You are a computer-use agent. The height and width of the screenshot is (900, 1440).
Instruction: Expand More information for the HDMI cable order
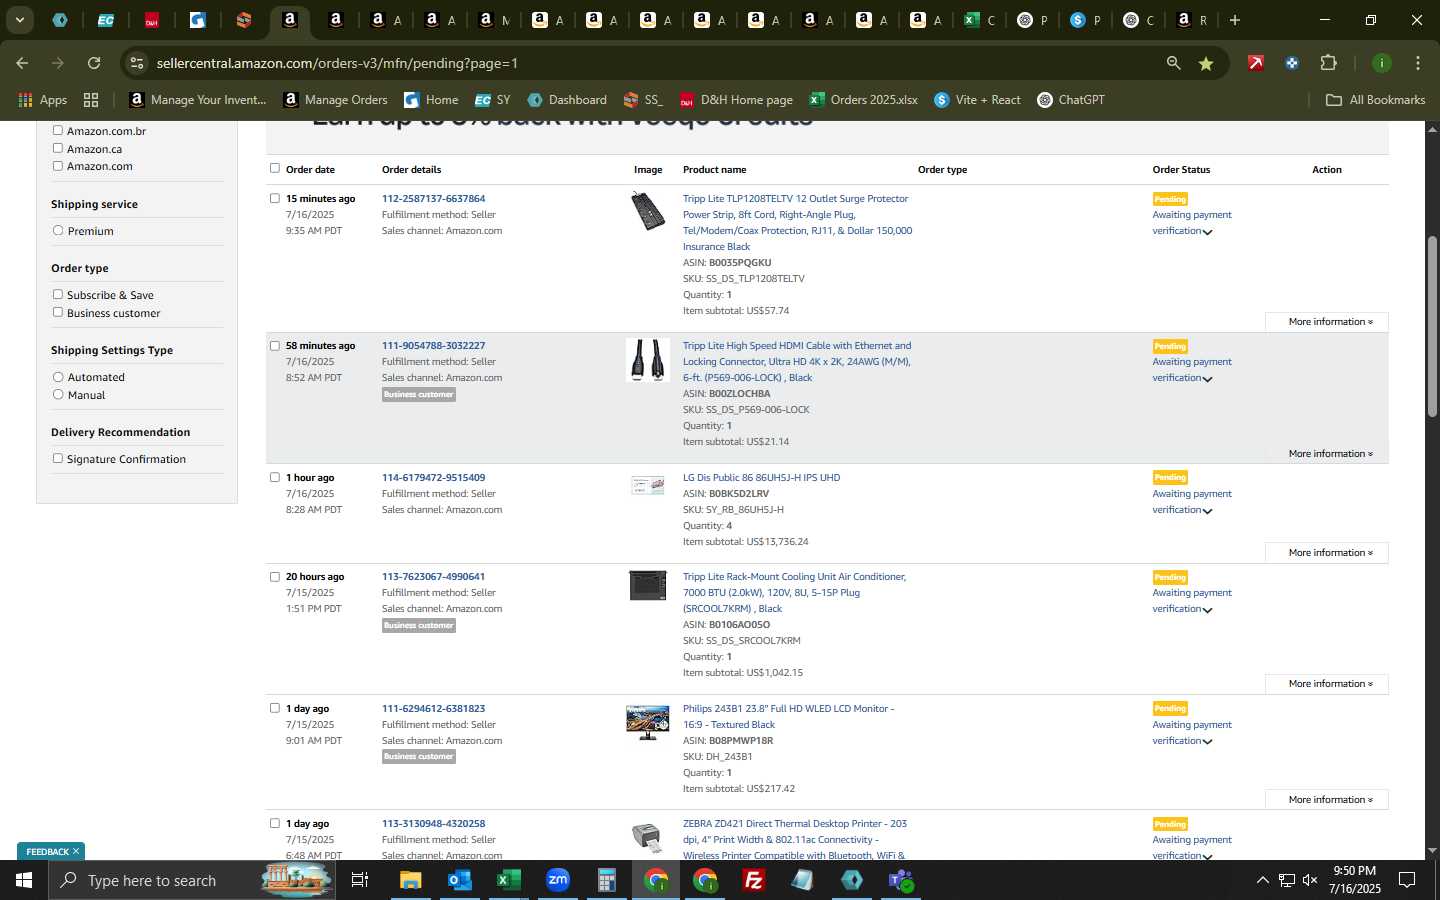1326,454
